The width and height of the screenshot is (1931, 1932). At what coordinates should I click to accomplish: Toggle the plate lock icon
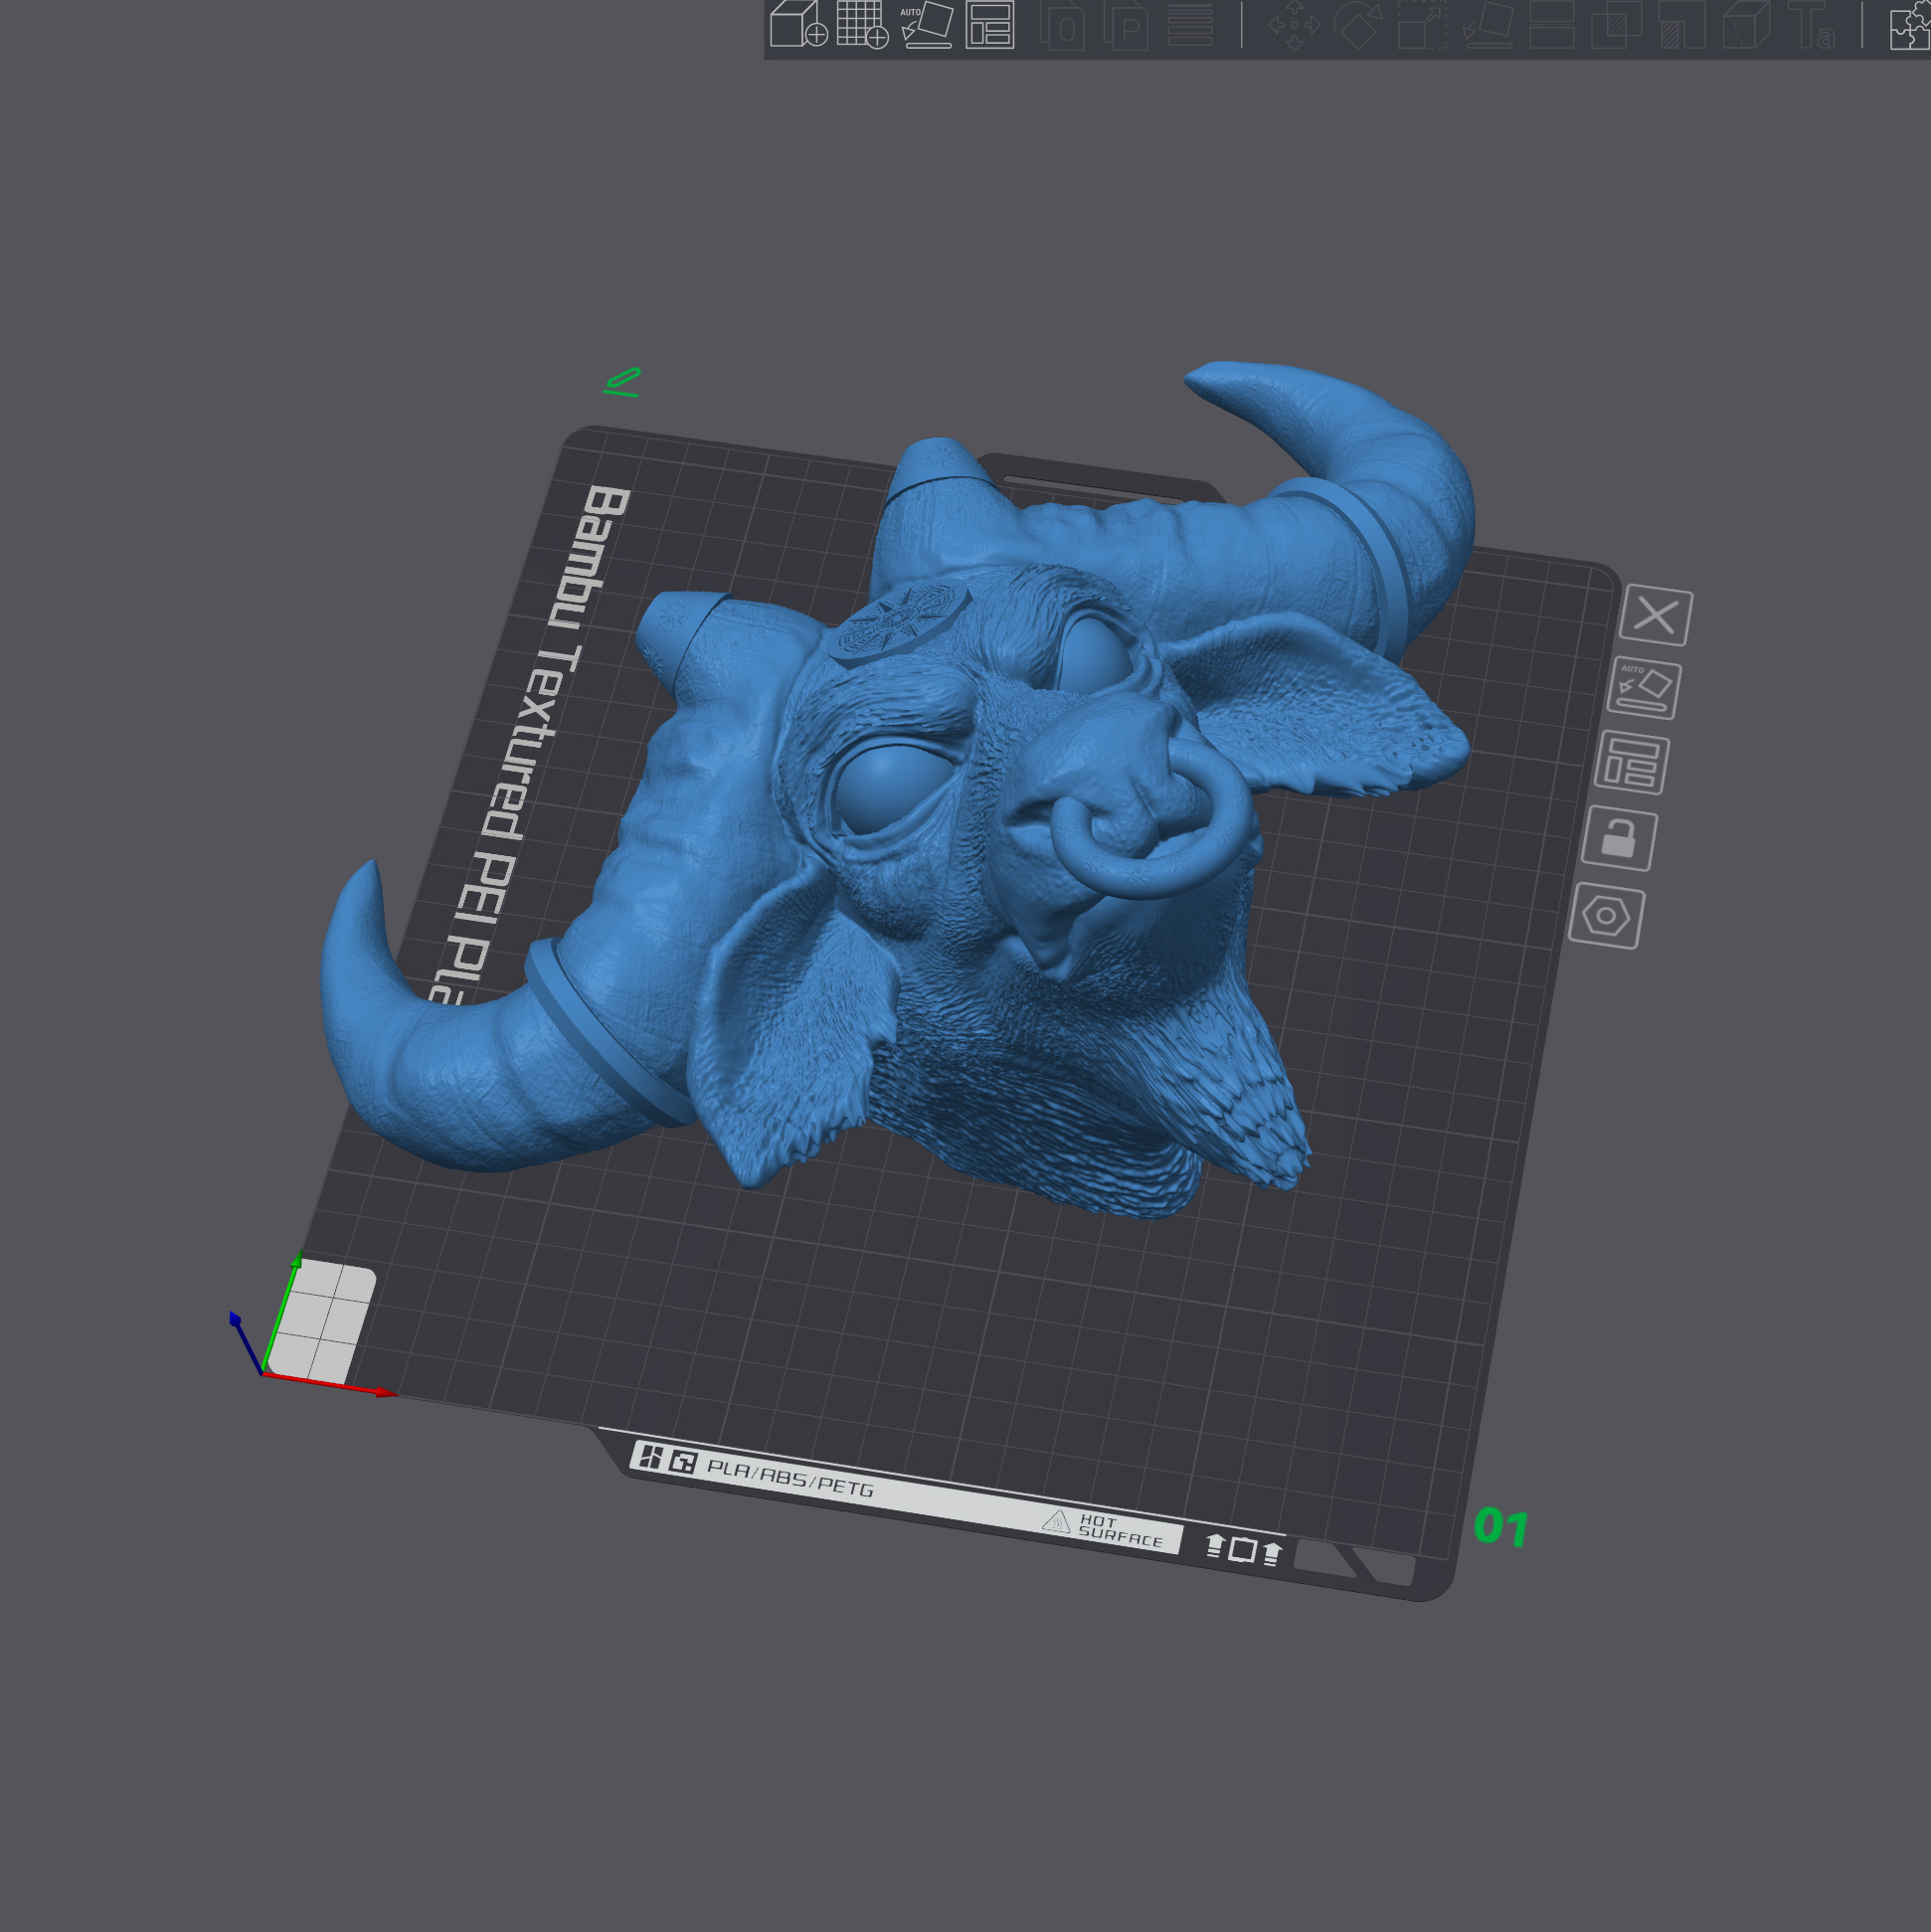click(x=1618, y=838)
